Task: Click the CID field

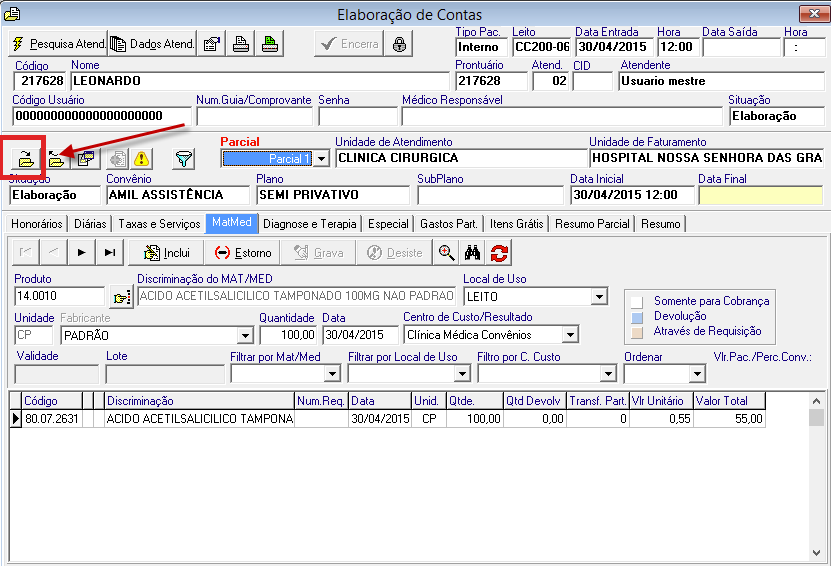Action: pyautogui.click(x=593, y=81)
